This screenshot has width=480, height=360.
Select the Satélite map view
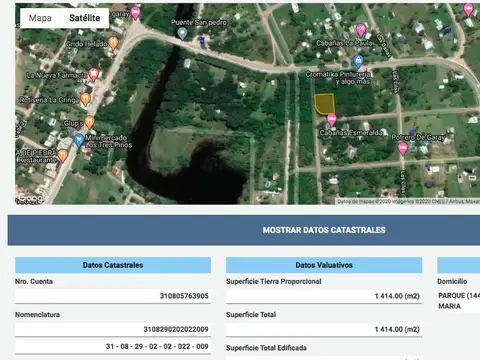click(x=84, y=18)
